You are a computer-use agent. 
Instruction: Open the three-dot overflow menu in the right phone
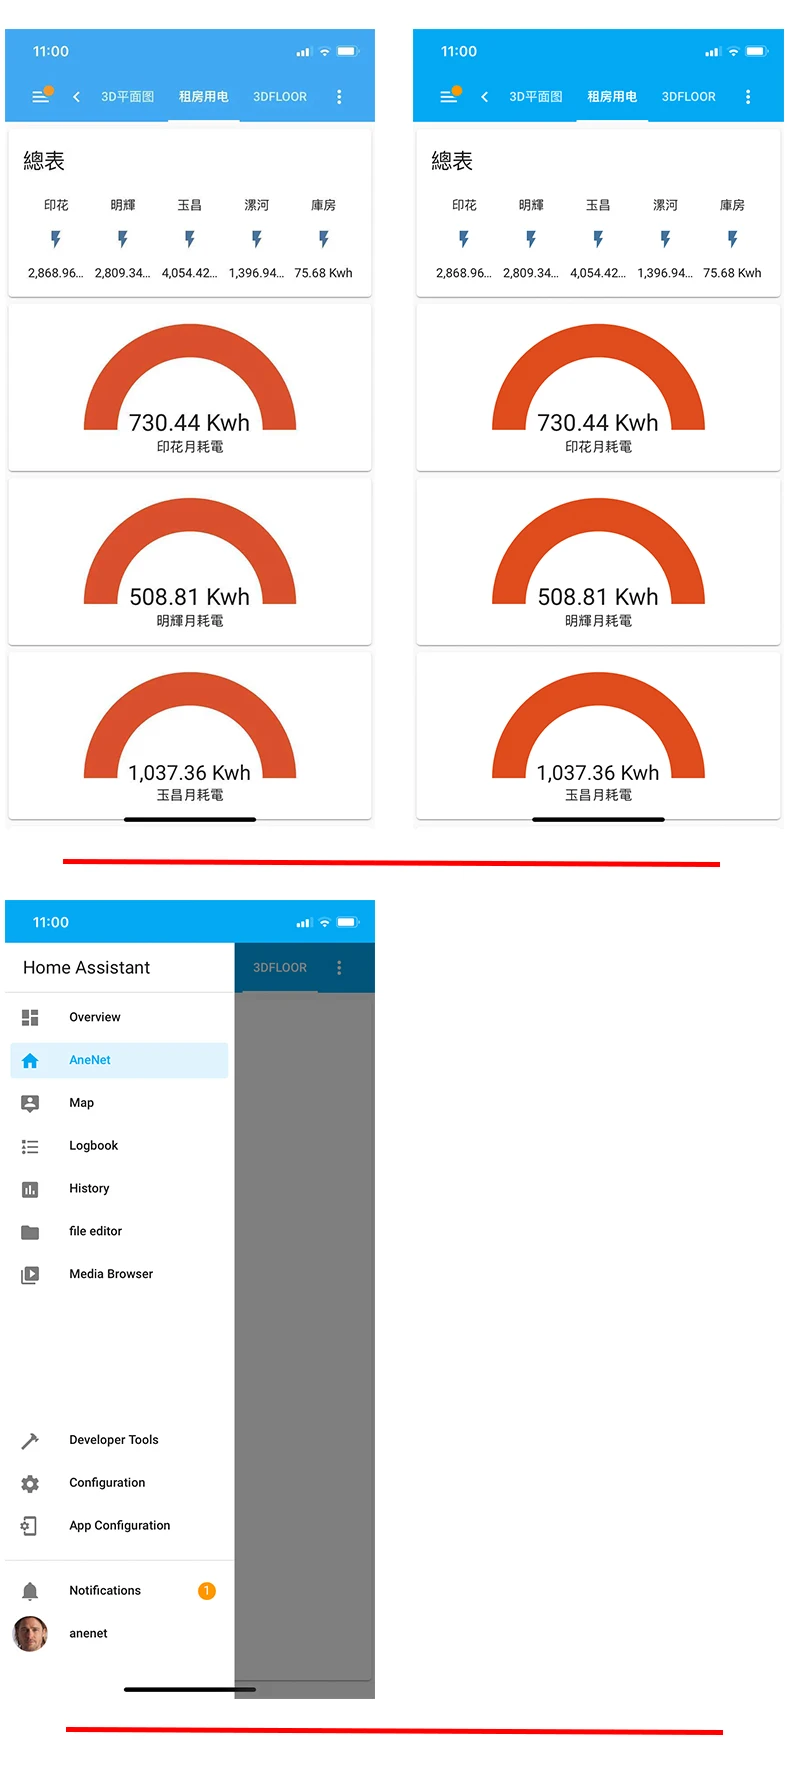click(747, 97)
